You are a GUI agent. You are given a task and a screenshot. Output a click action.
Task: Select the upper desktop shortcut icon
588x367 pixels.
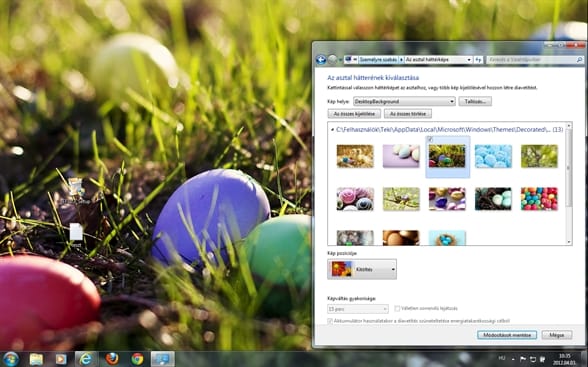pyautogui.click(x=75, y=190)
